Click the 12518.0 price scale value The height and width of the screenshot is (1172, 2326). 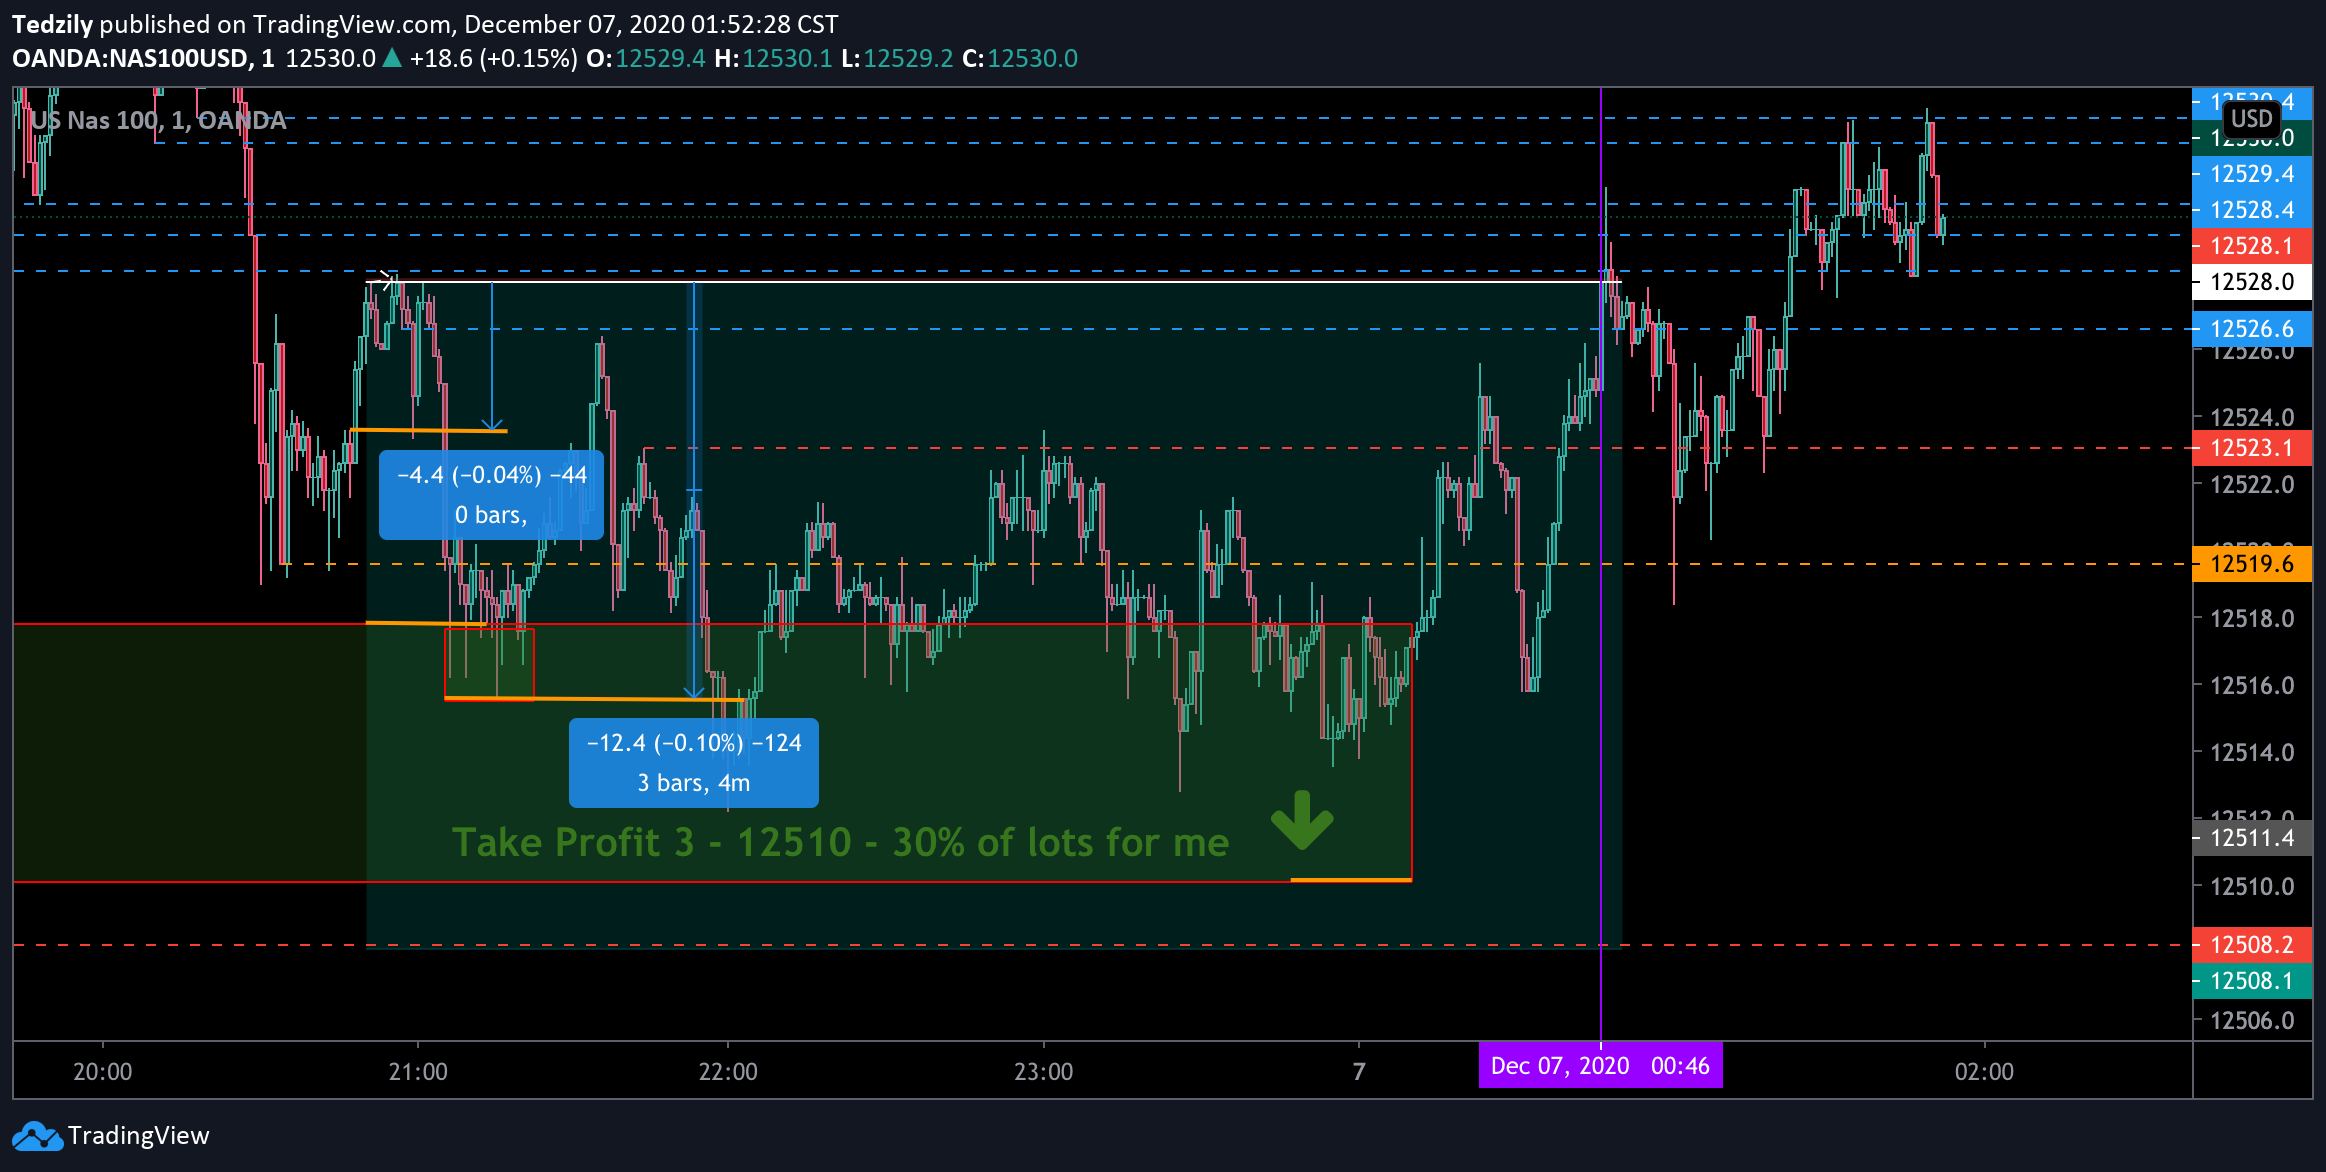point(2252,619)
